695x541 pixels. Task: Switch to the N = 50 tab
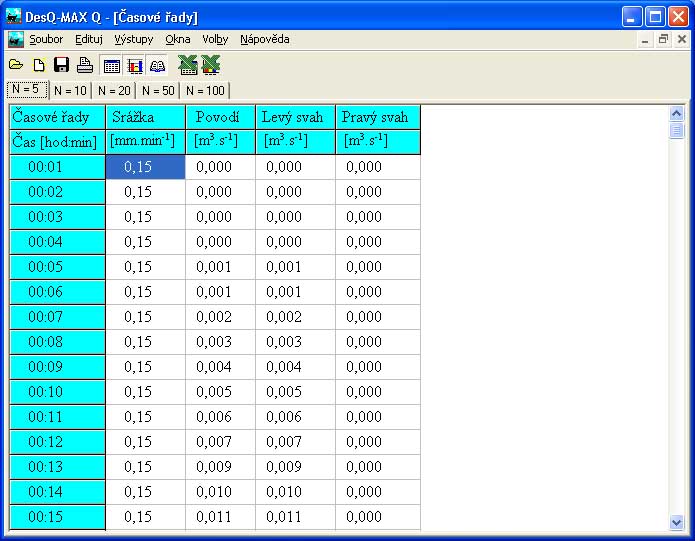click(x=158, y=90)
